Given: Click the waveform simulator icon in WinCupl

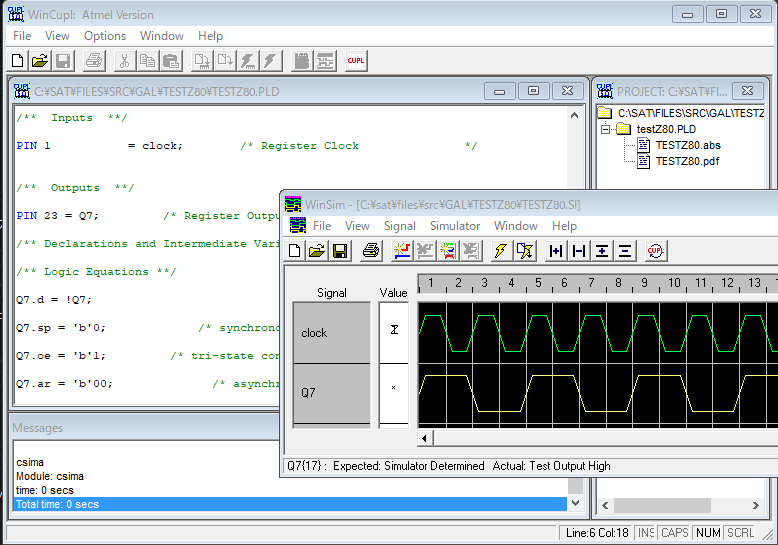Looking at the screenshot, I should (325, 61).
